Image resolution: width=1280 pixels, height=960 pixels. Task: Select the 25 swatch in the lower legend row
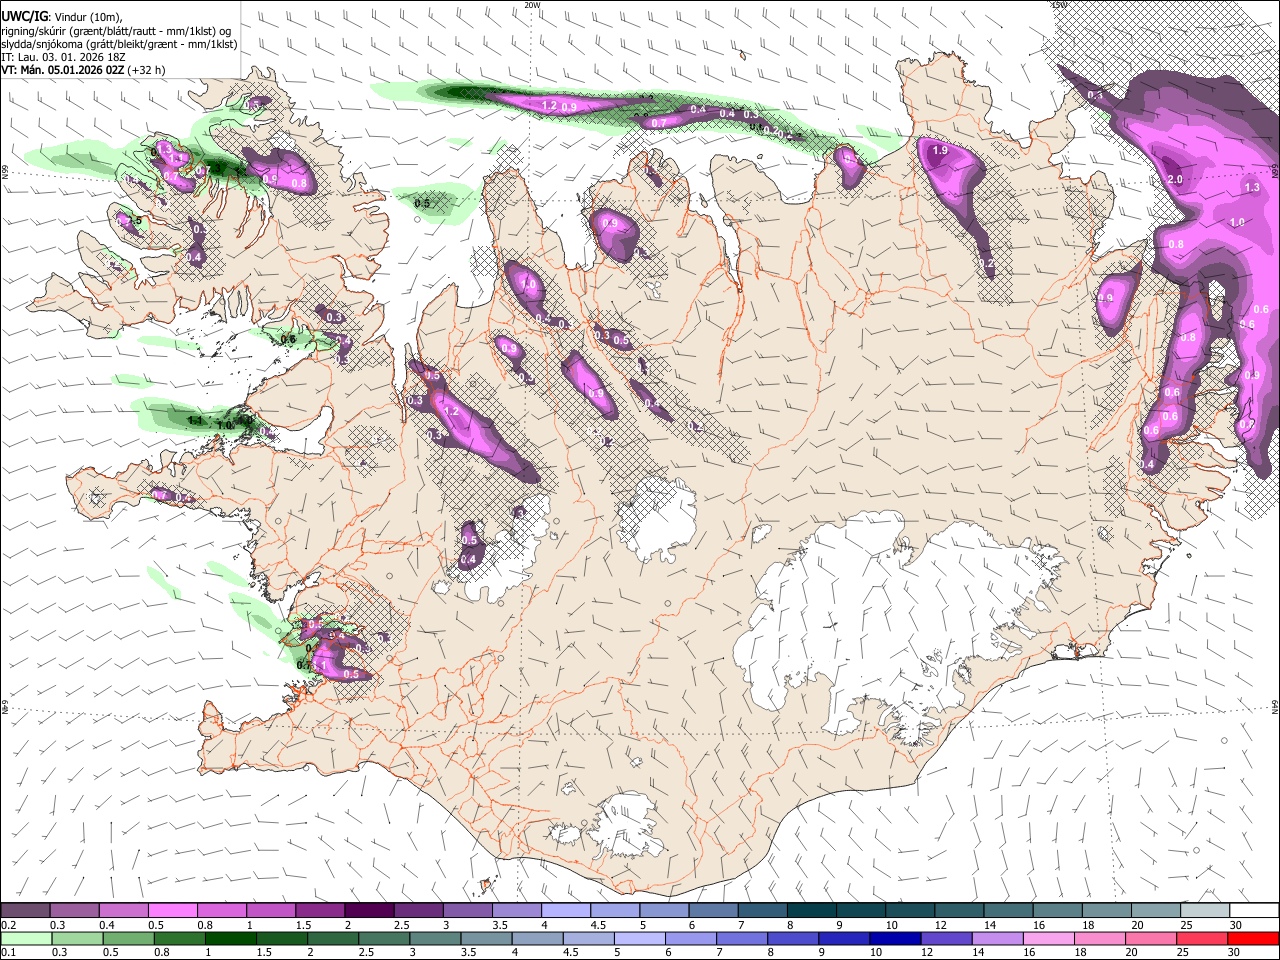point(1203,938)
